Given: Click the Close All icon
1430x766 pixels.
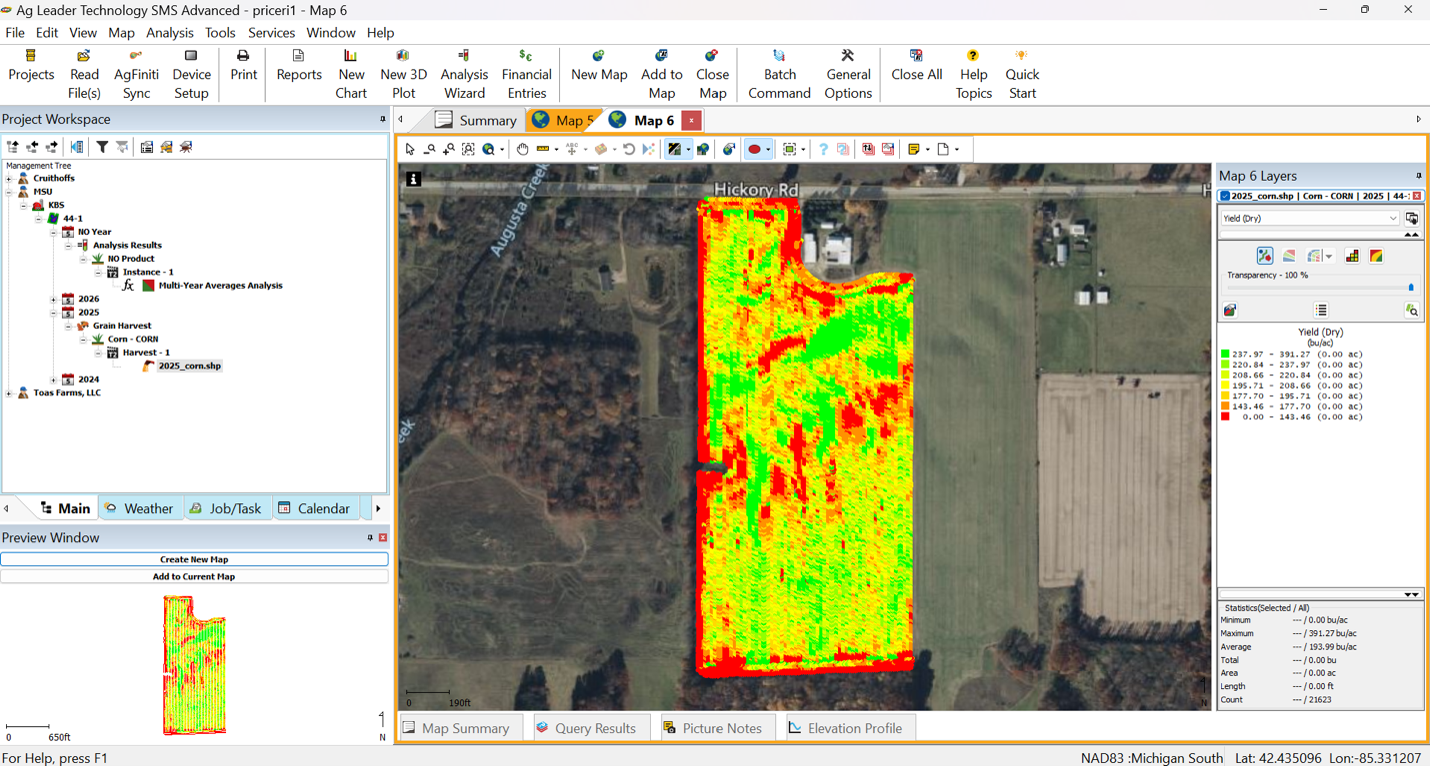Looking at the screenshot, I should coord(916,56).
